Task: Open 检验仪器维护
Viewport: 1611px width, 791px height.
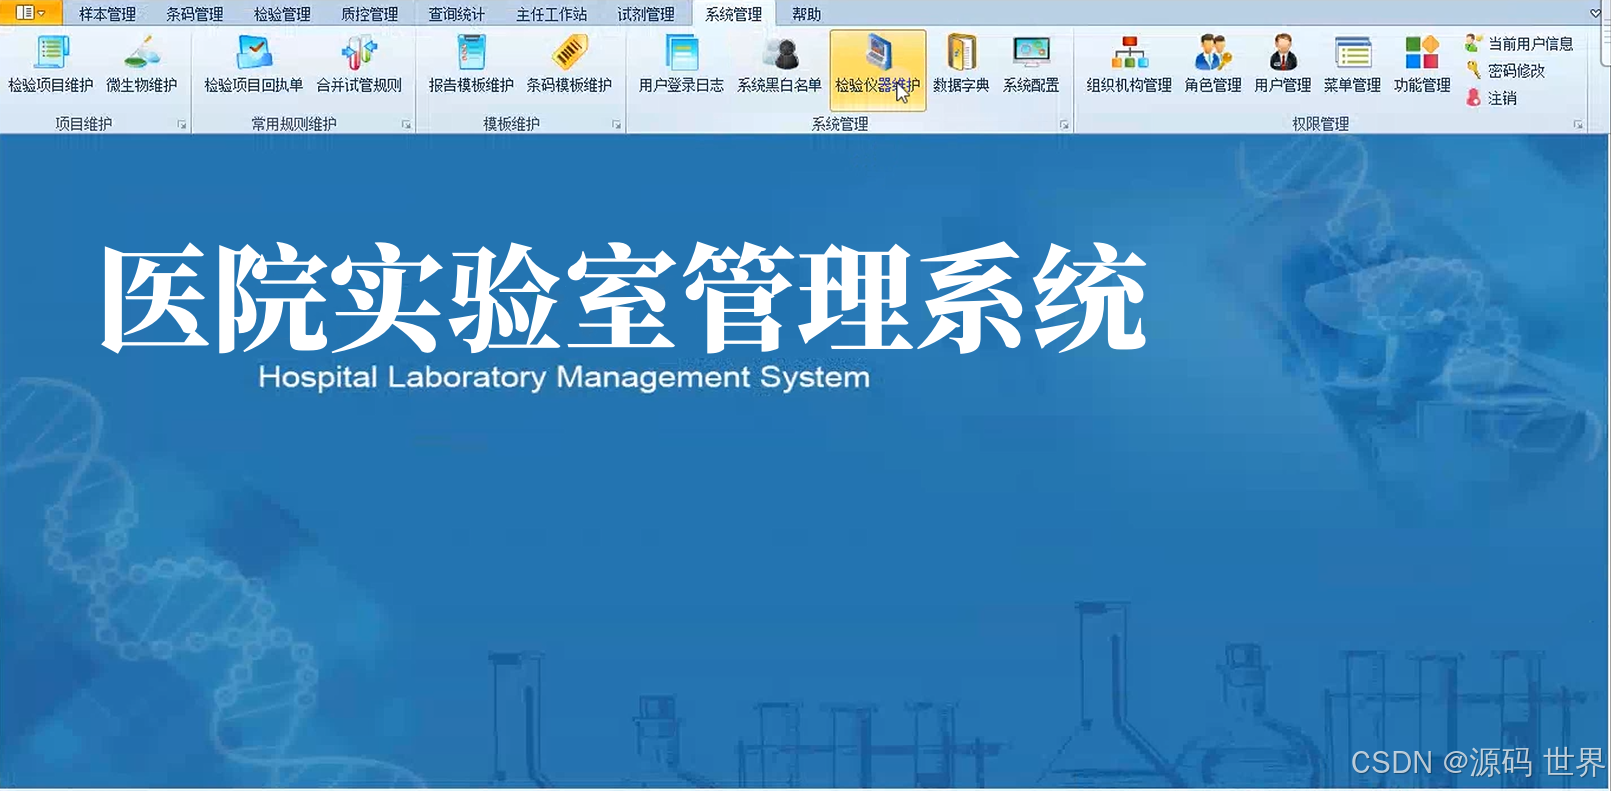Action: pyautogui.click(x=878, y=69)
